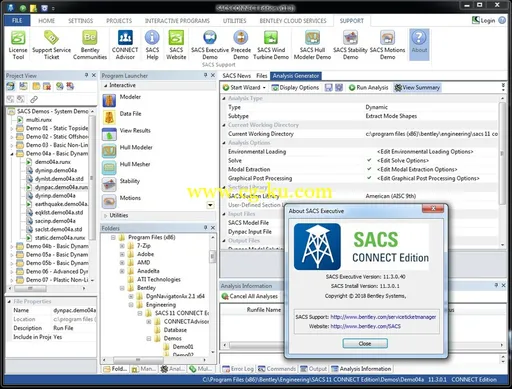Launch SACS Stability Demo
The image size is (512, 389).
[350, 45]
